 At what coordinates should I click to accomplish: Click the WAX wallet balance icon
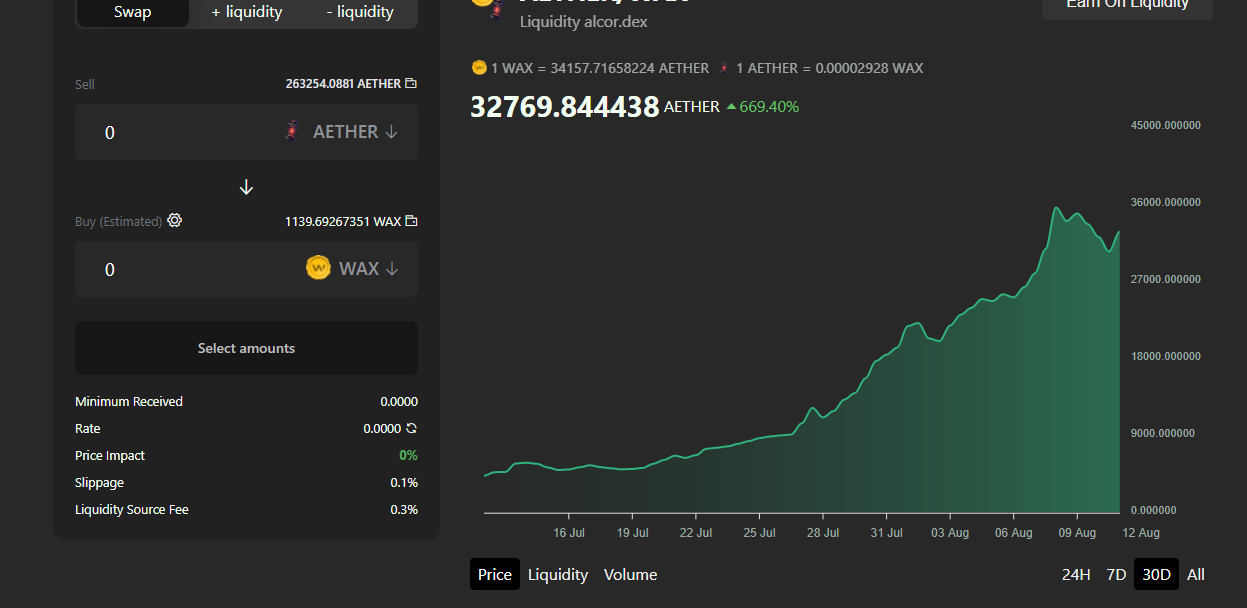coord(411,221)
